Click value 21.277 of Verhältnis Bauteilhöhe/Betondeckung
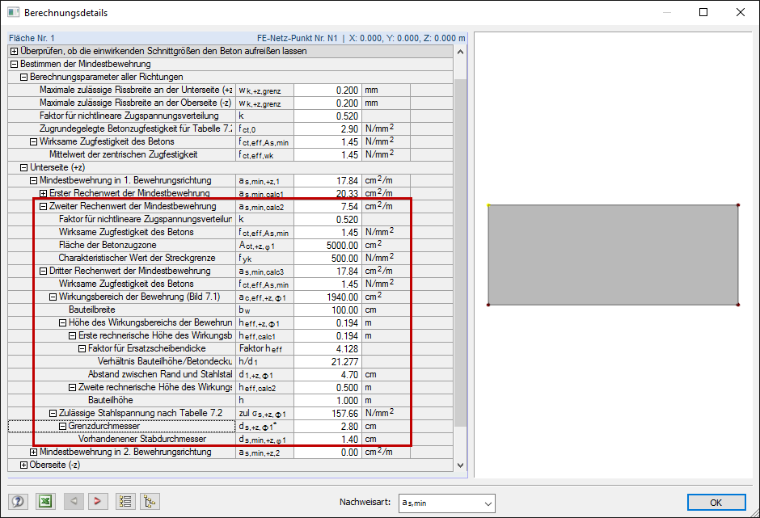Viewport: 760px width, 518px height. click(345, 362)
